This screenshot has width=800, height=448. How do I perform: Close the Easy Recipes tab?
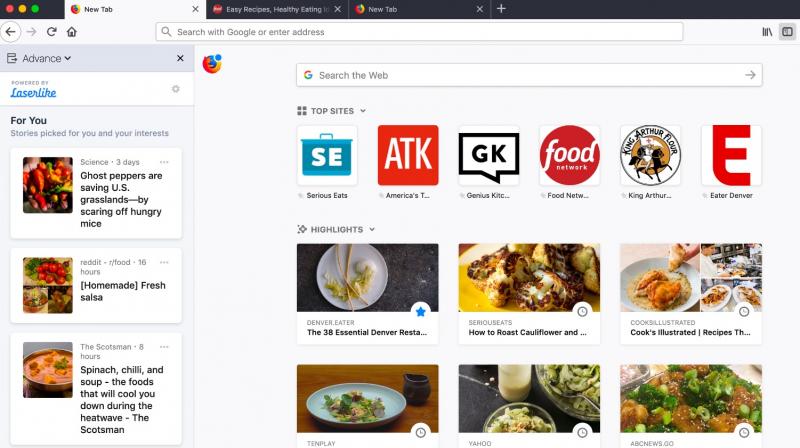[x=337, y=9]
